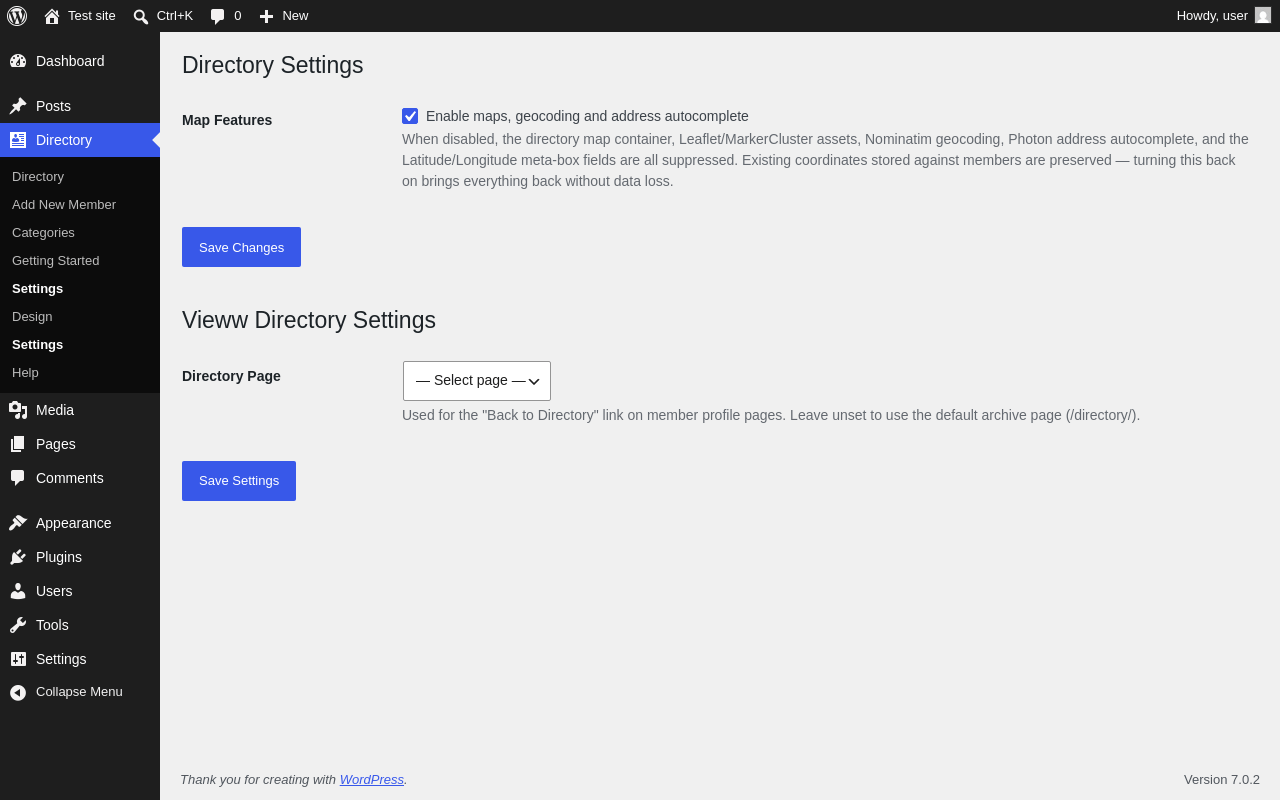Select the Tools wrench icon
Viewport: 1280px width, 800px height.
[18, 625]
